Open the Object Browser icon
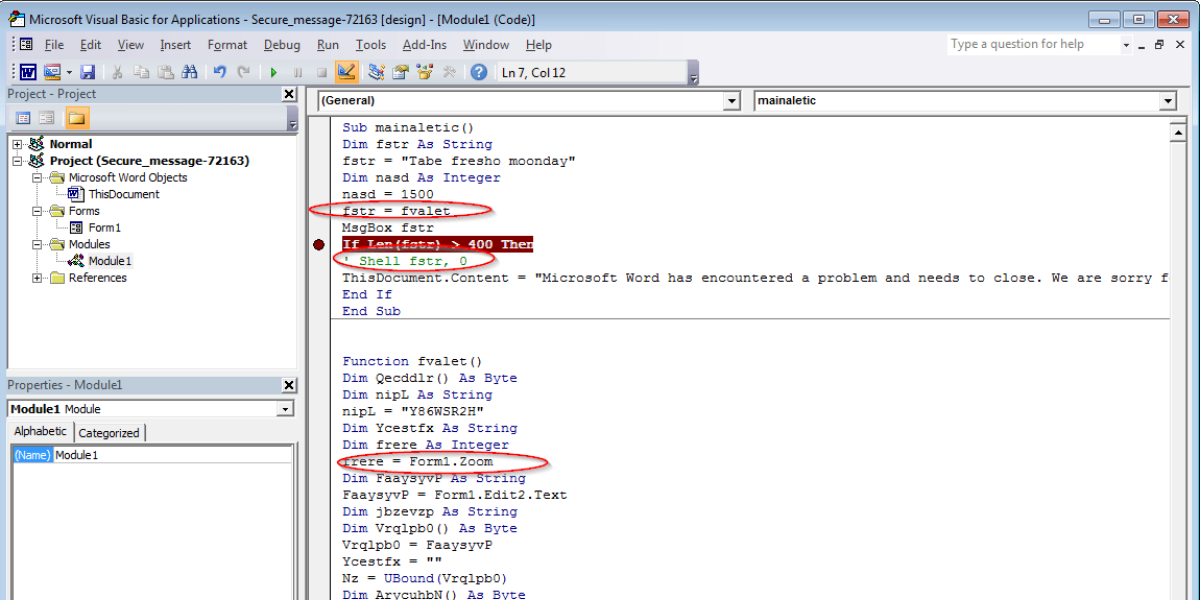The height and width of the screenshot is (600, 1200). (x=426, y=72)
